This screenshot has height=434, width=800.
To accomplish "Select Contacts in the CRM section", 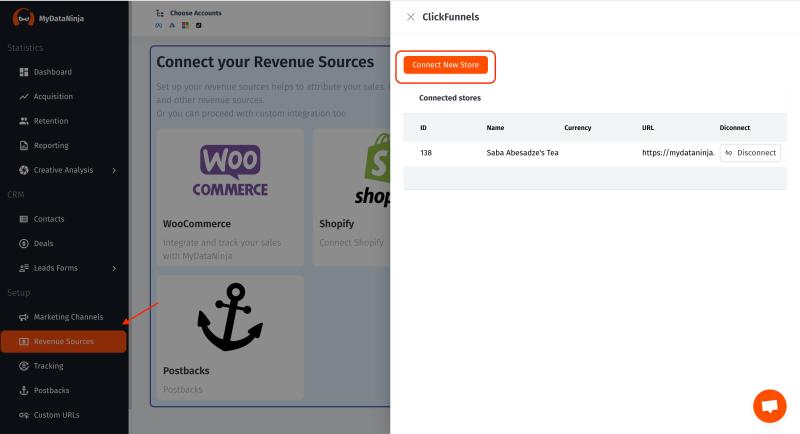I will (49, 219).
